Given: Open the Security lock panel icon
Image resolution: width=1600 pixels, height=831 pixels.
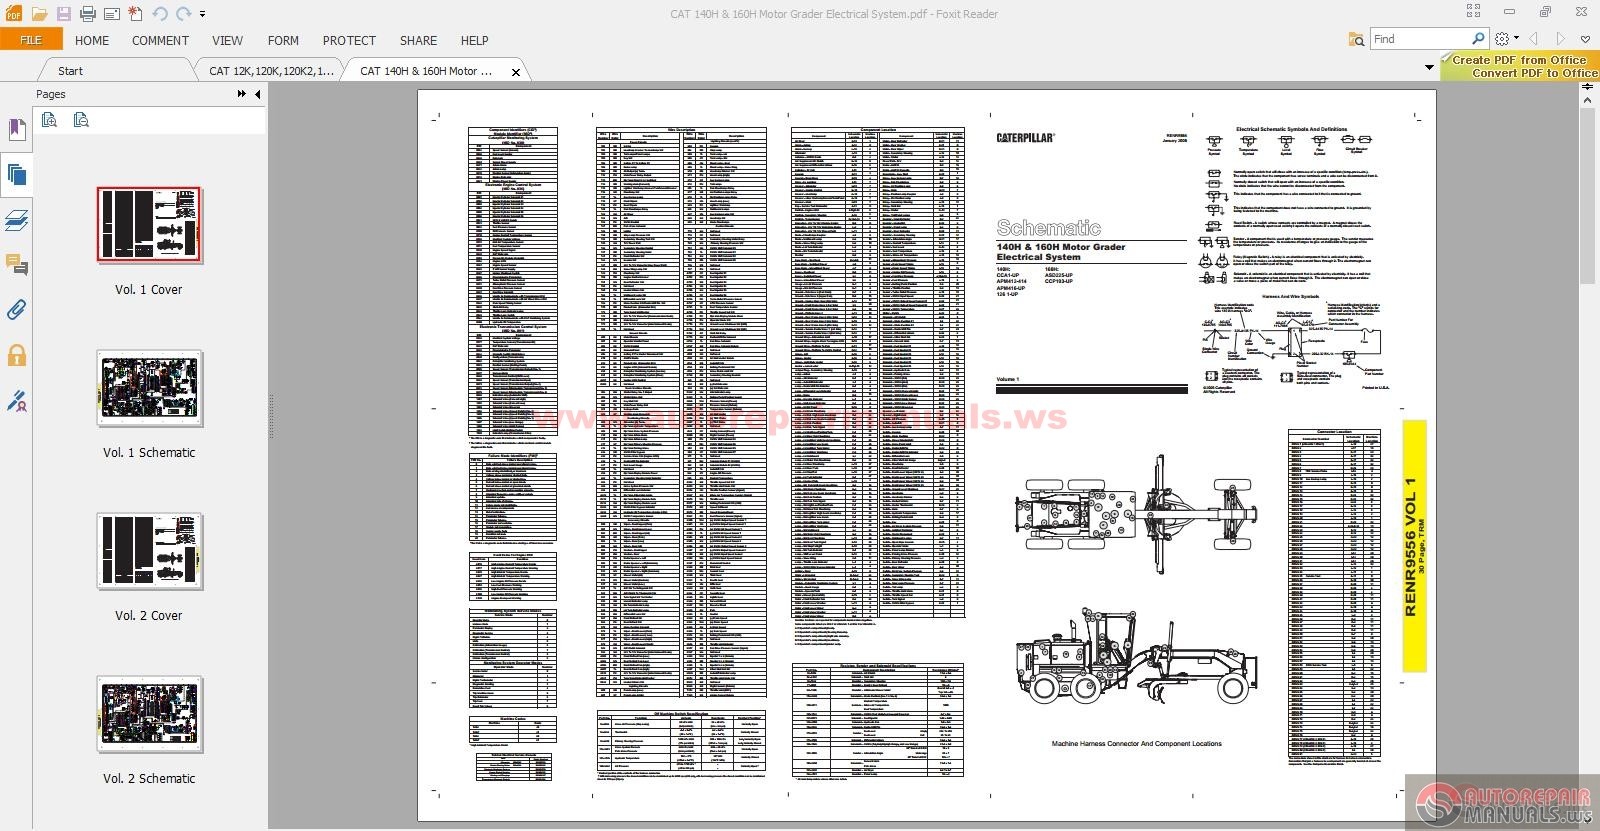Looking at the screenshot, I should click(16, 355).
